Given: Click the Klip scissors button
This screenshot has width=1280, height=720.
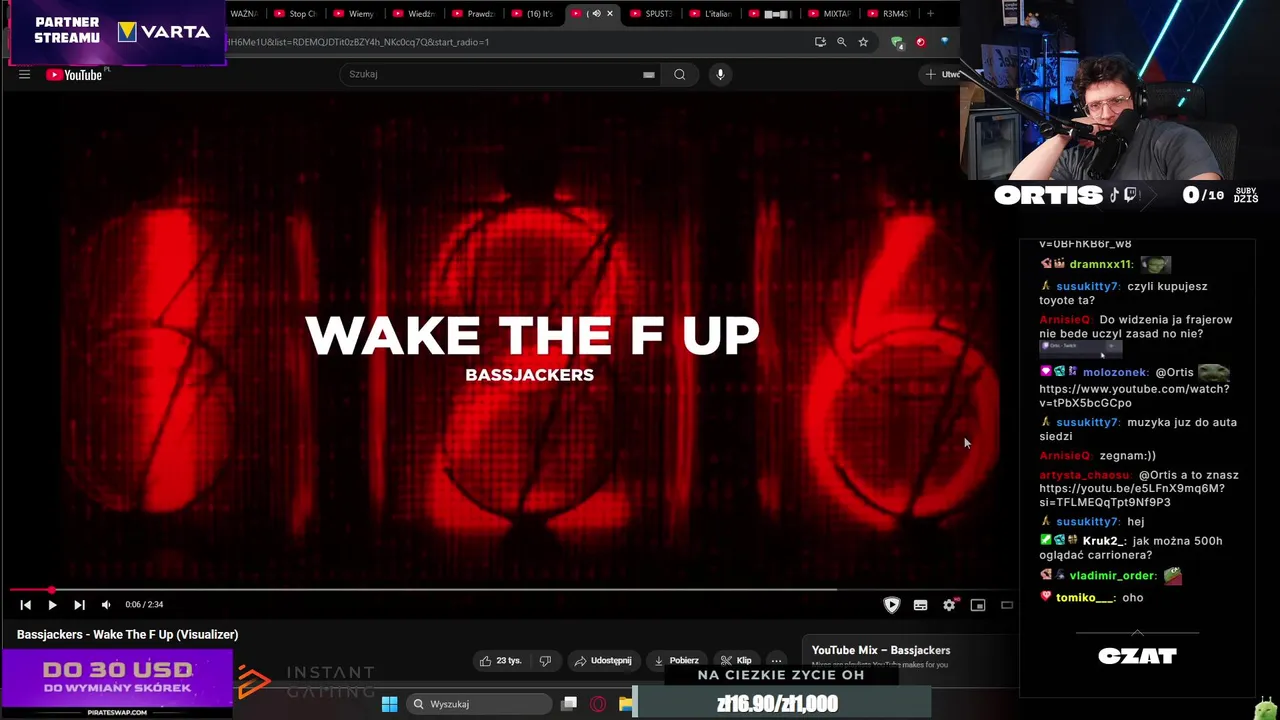Looking at the screenshot, I should [x=737, y=660].
